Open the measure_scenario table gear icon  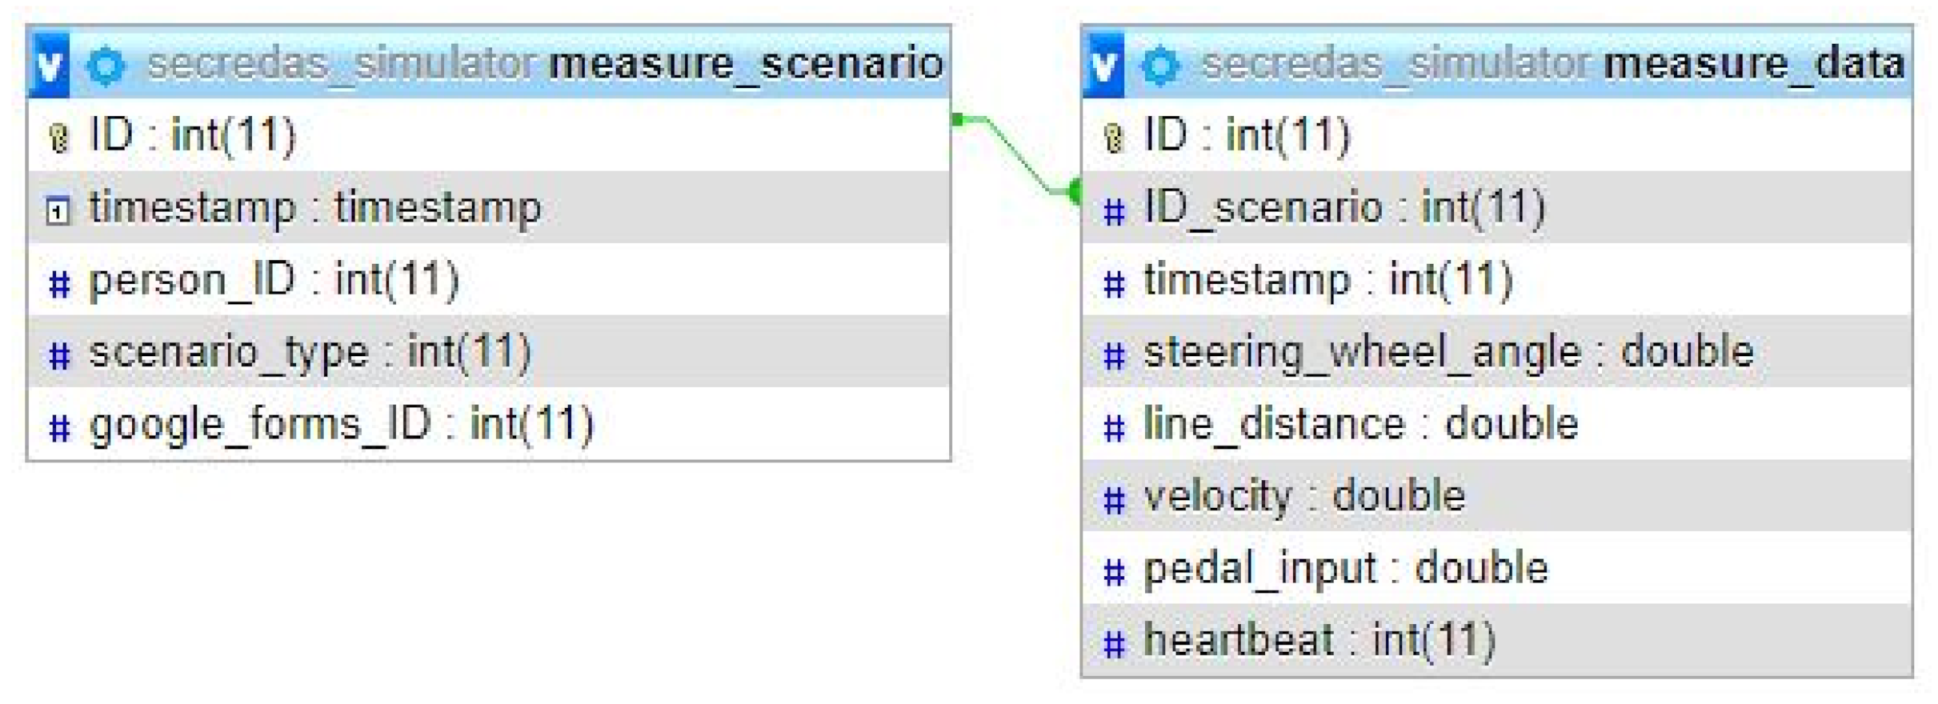coord(106,66)
